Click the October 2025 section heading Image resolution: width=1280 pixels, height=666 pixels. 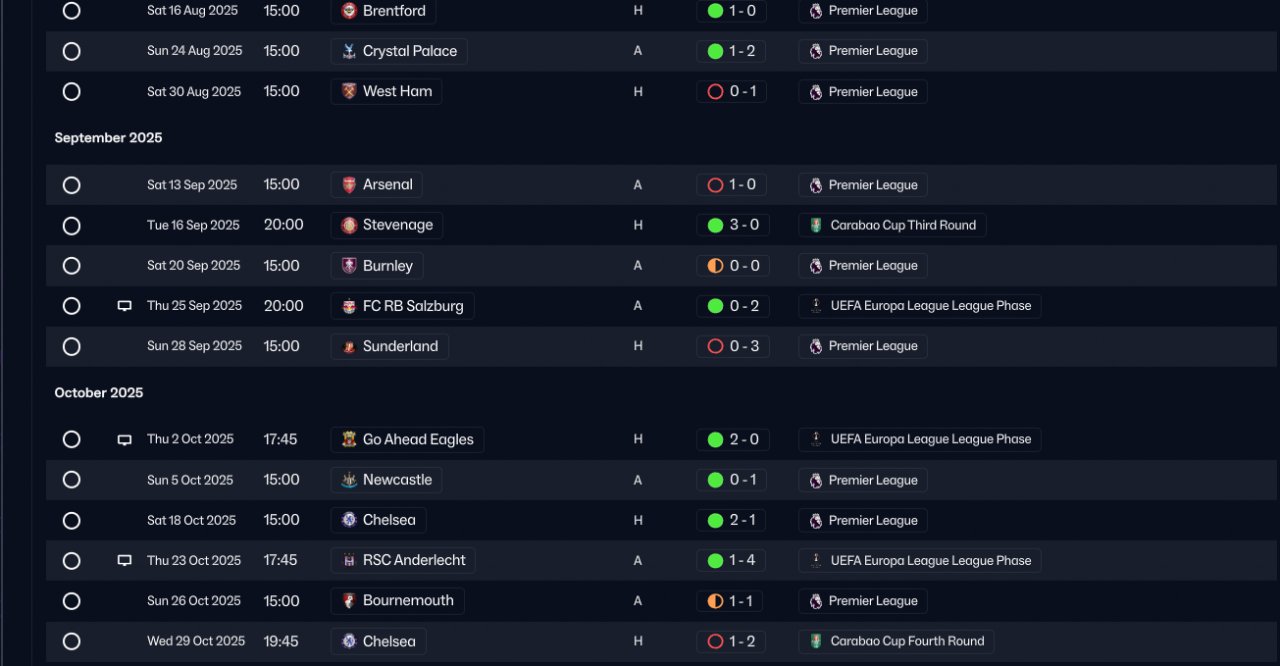click(x=99, y=393)
